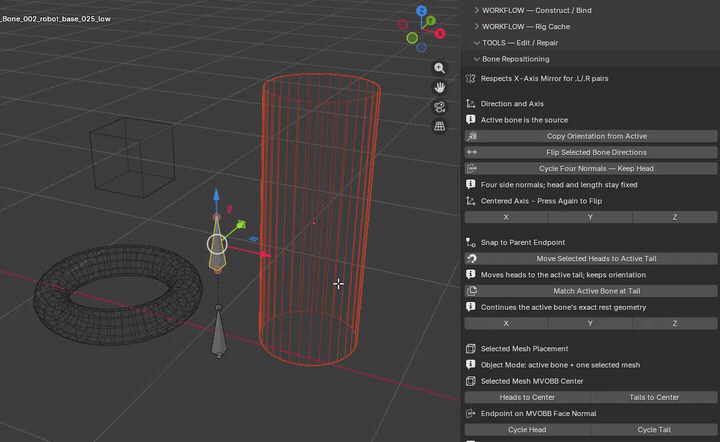Click the Selected Mesh MVOBB Center icon
The width and height of the screenshot is (720, 442).
tap(471, 381)
